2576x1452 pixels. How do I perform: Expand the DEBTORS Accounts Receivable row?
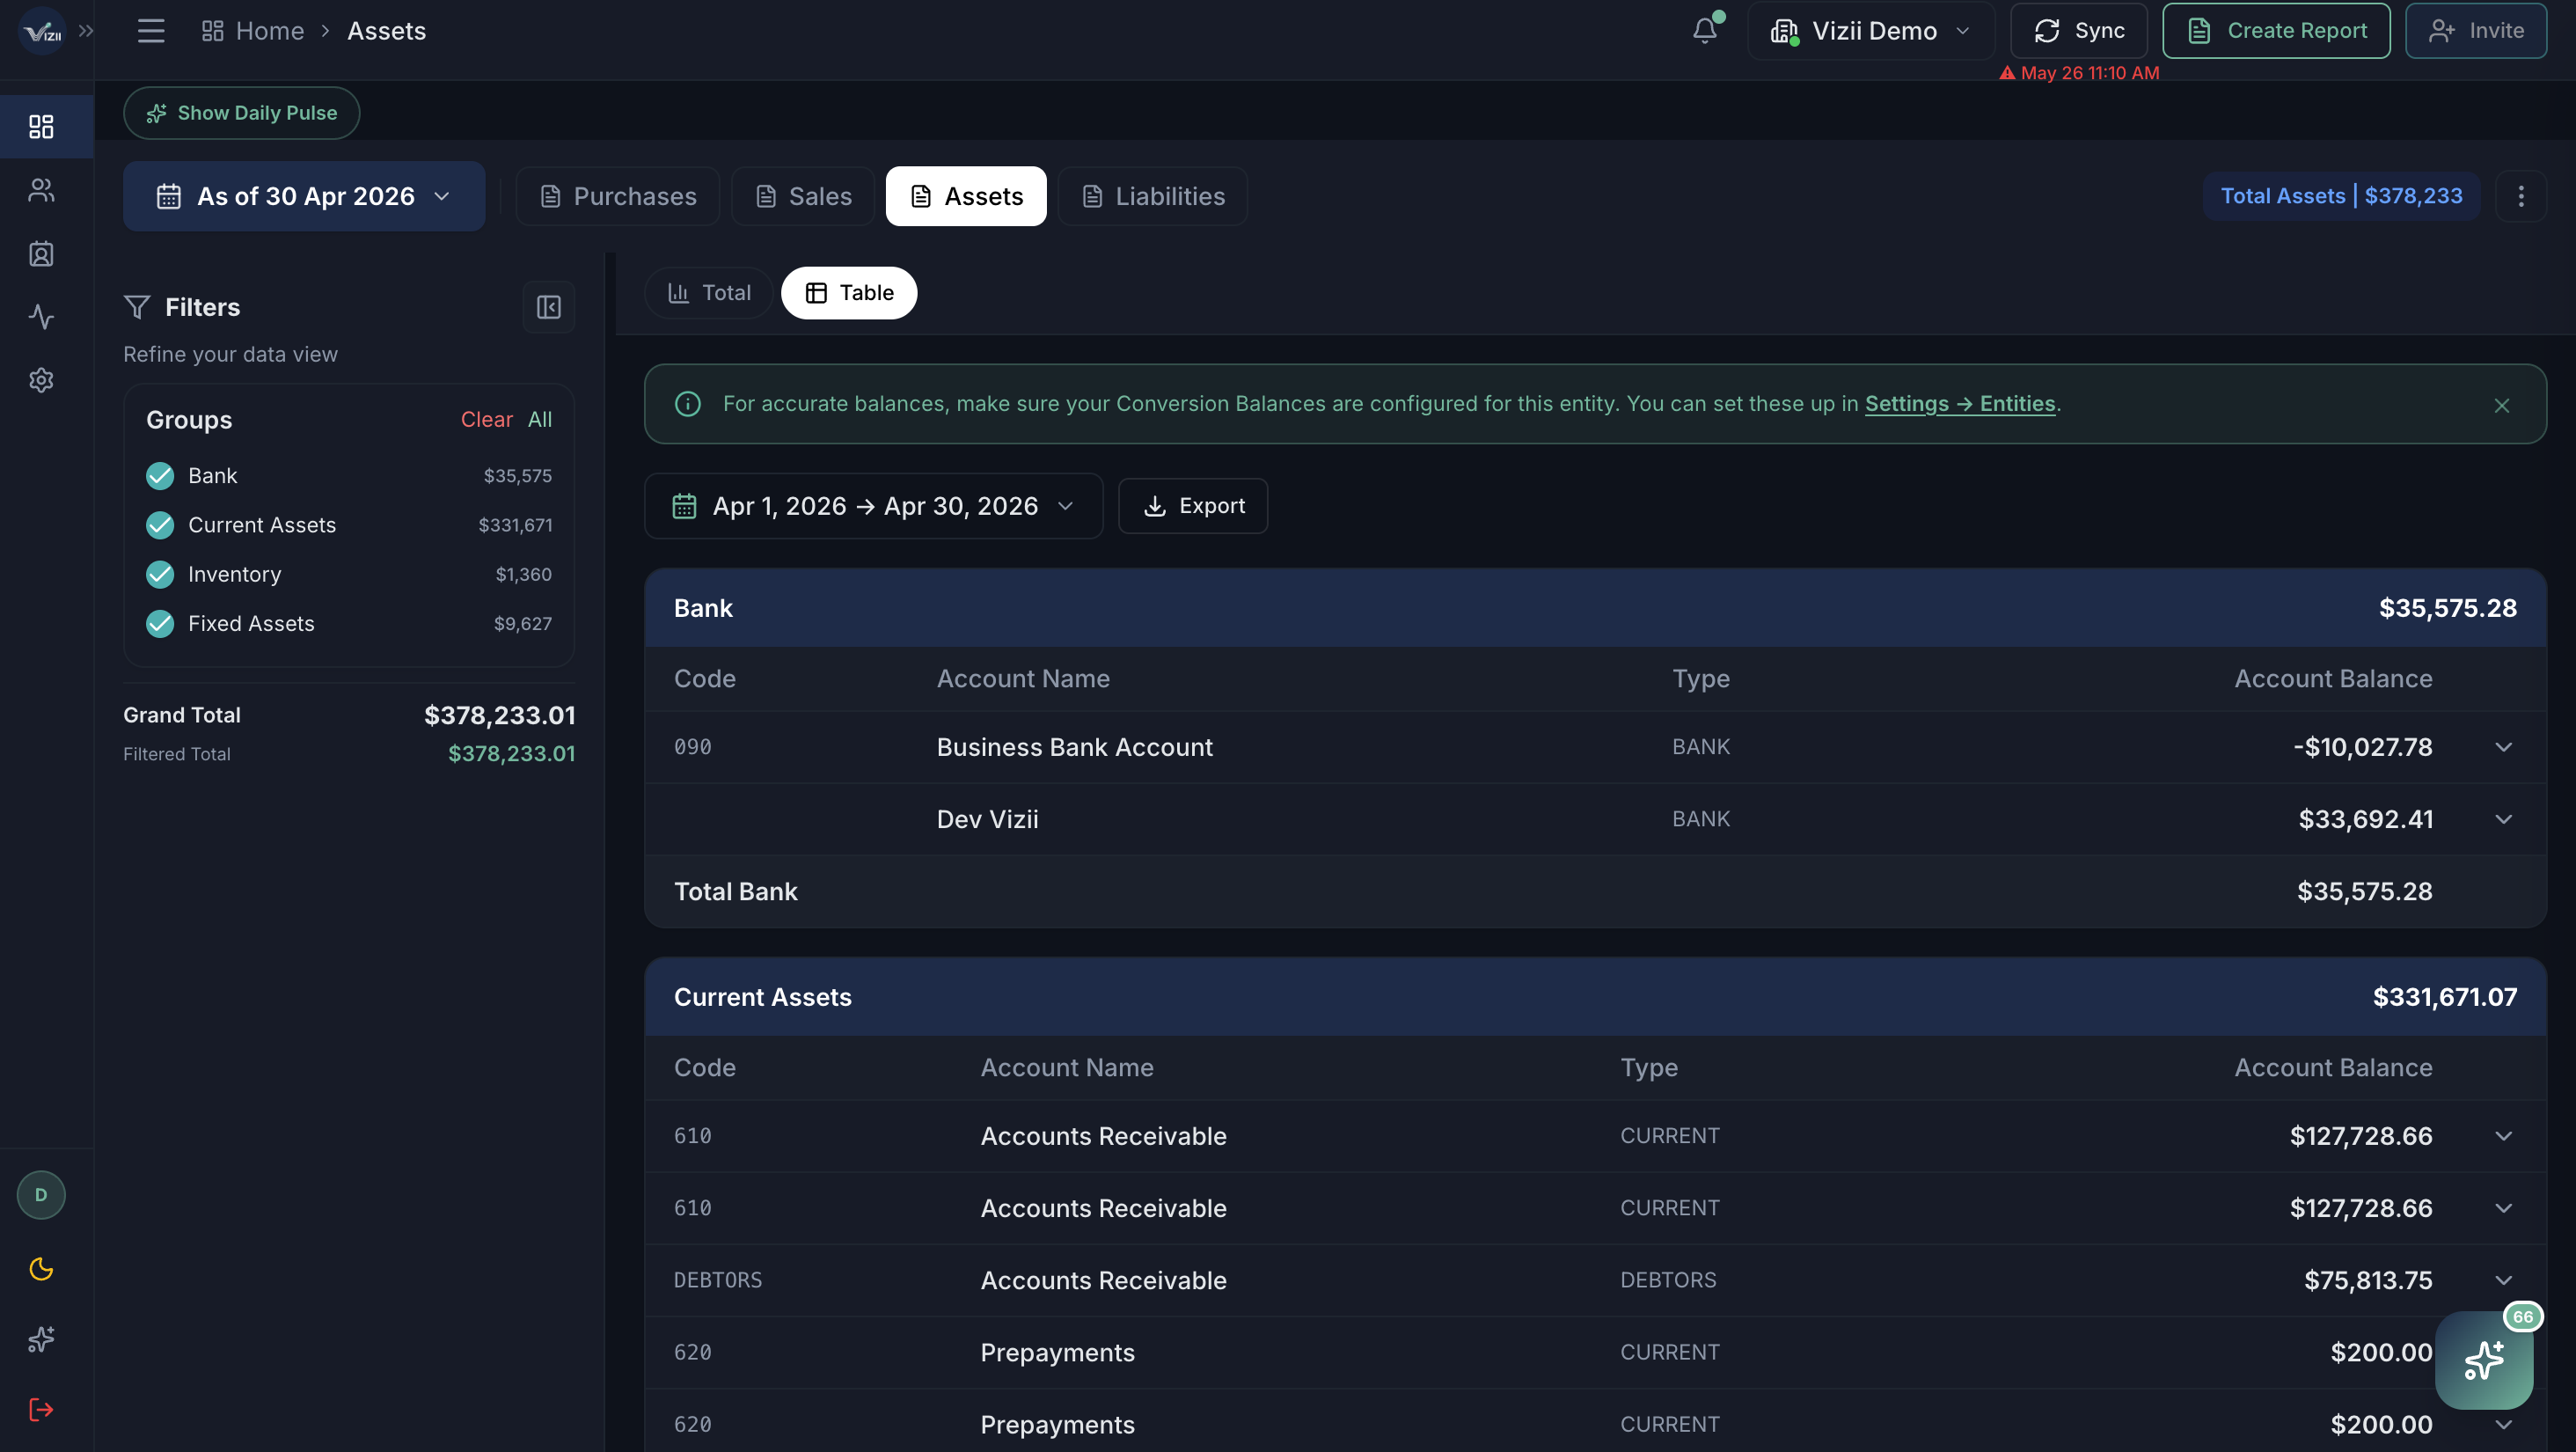coord(2503,1280)
